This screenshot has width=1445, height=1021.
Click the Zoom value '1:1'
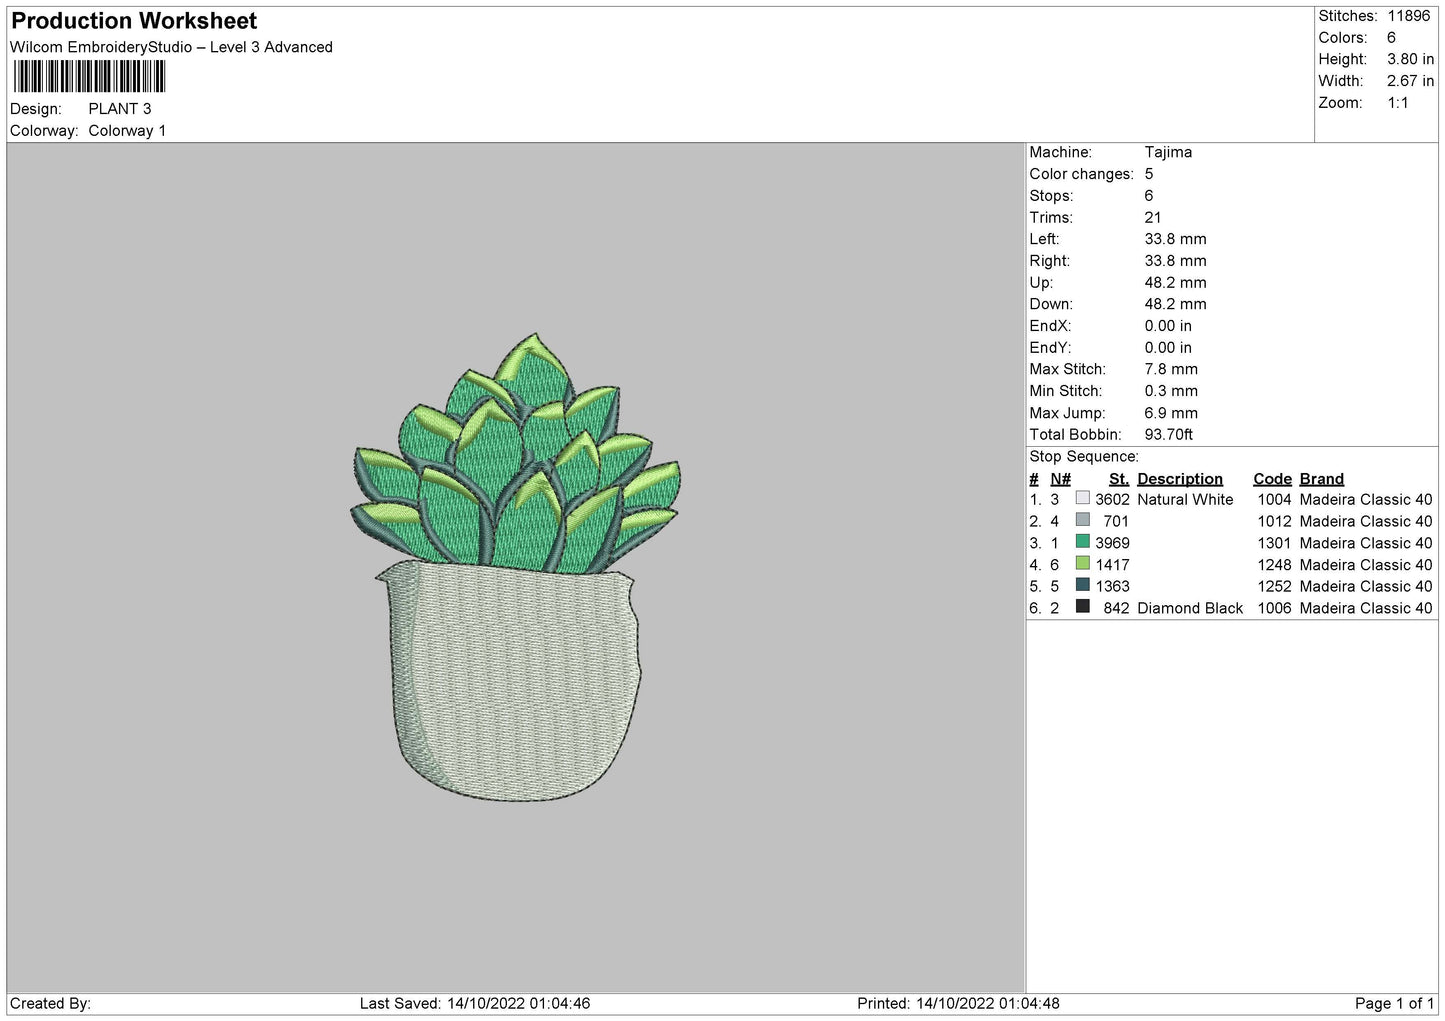[x=1397, y=103]
